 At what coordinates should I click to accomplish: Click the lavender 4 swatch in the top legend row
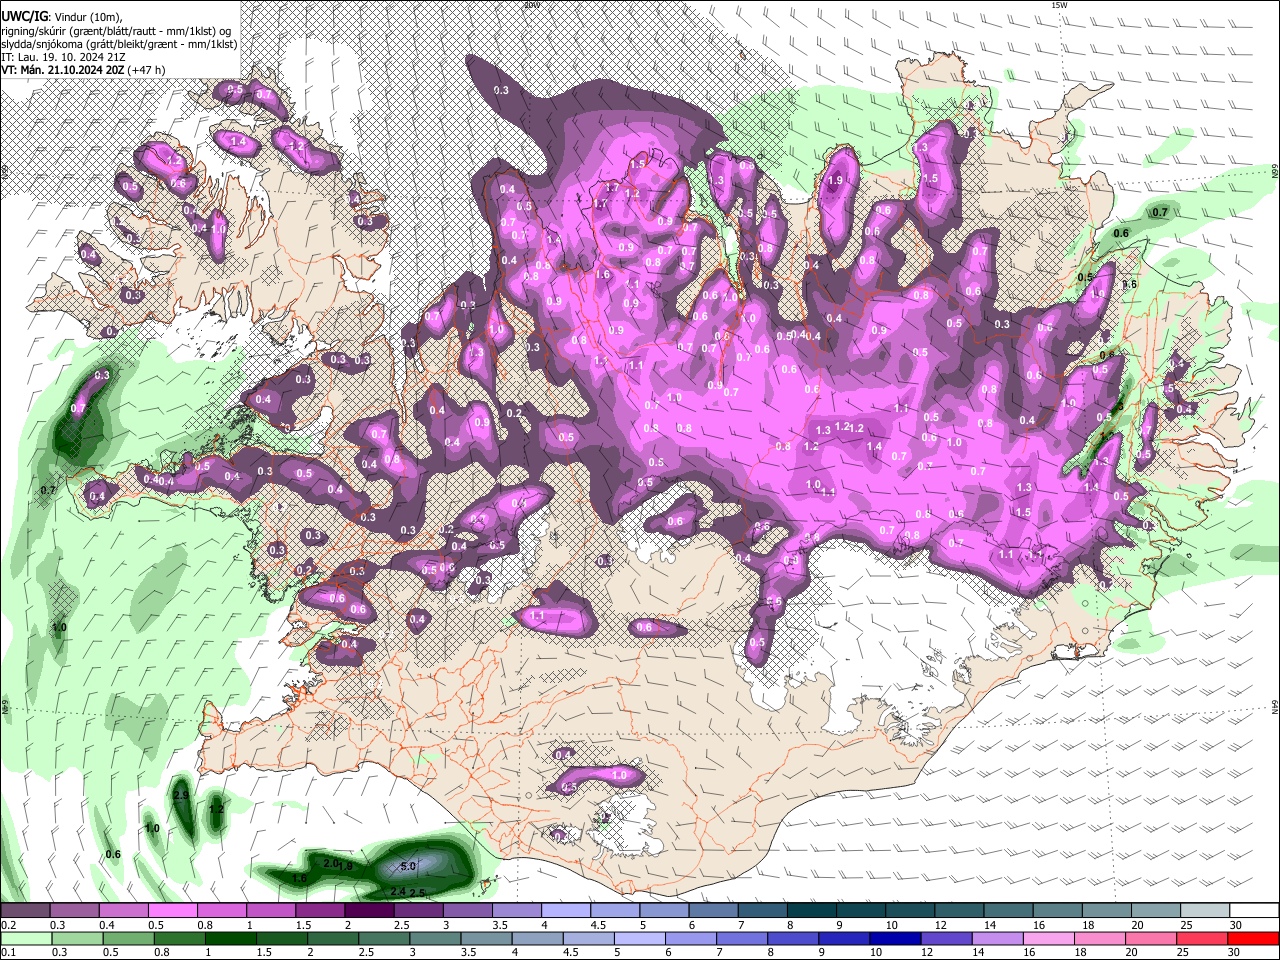(566, 911)
